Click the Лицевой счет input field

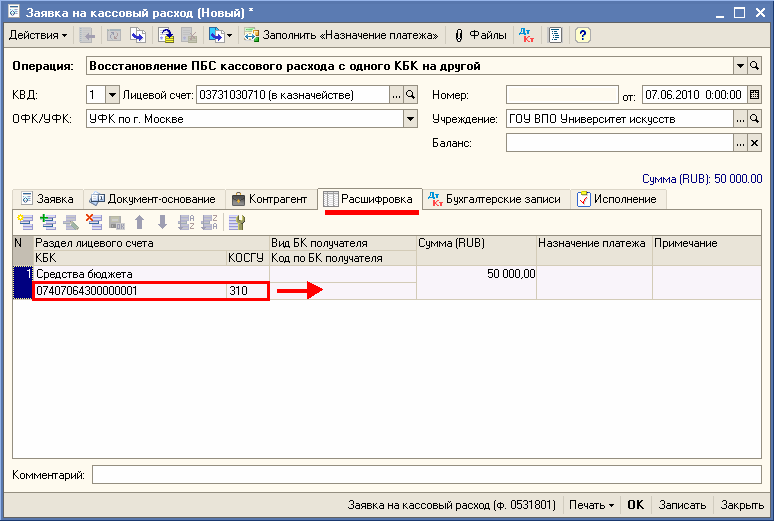pos(293,95)
